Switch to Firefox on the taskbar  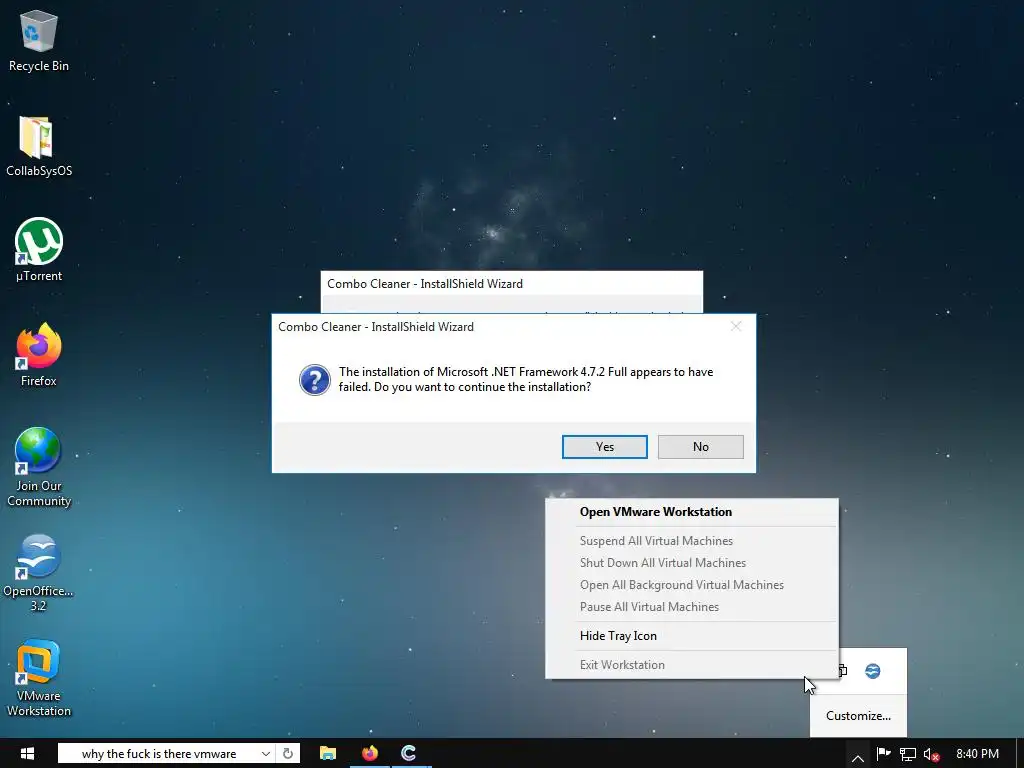[370, 753]
